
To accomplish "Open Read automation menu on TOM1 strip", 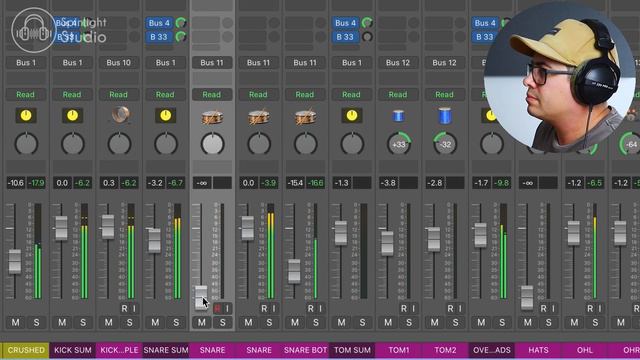I will tap(398, 95).
